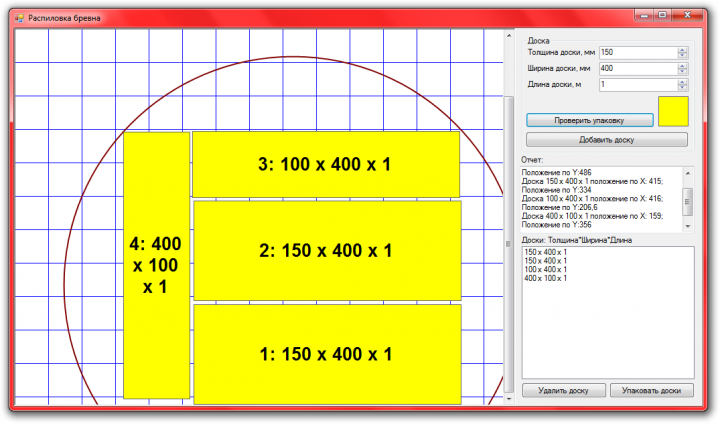Click the report scrollbar down arrow

688,226
